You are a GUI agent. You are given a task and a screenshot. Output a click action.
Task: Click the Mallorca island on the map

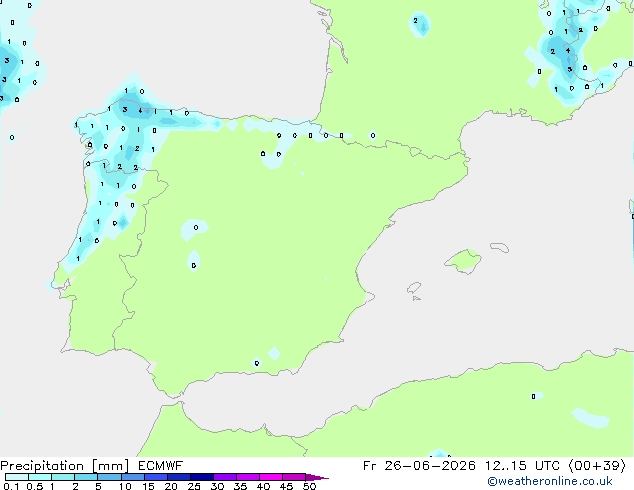click(464, 261)
